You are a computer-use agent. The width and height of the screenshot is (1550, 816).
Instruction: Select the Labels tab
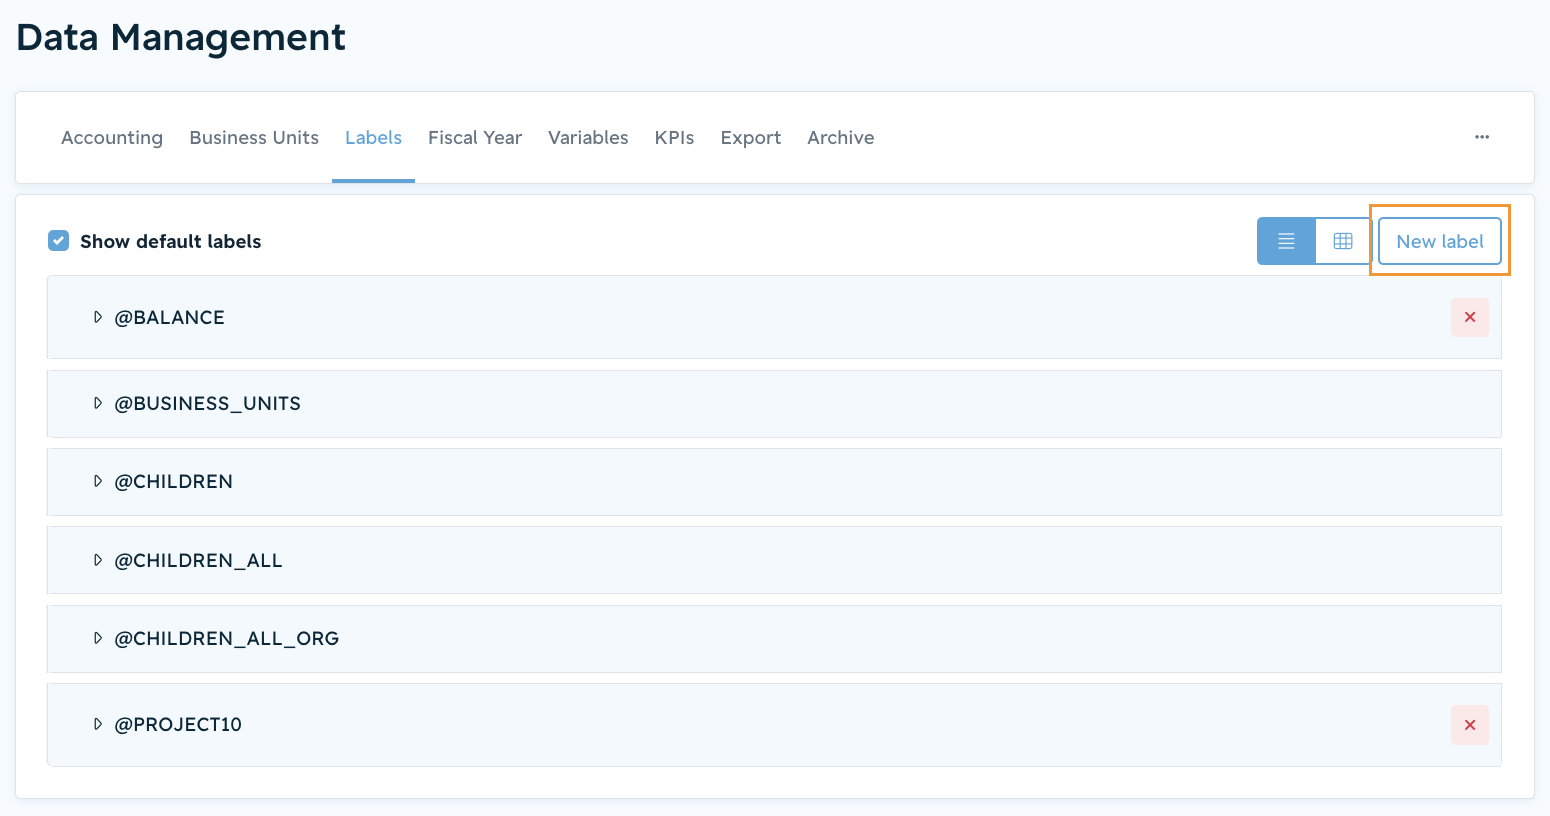(x=373, y=138)
